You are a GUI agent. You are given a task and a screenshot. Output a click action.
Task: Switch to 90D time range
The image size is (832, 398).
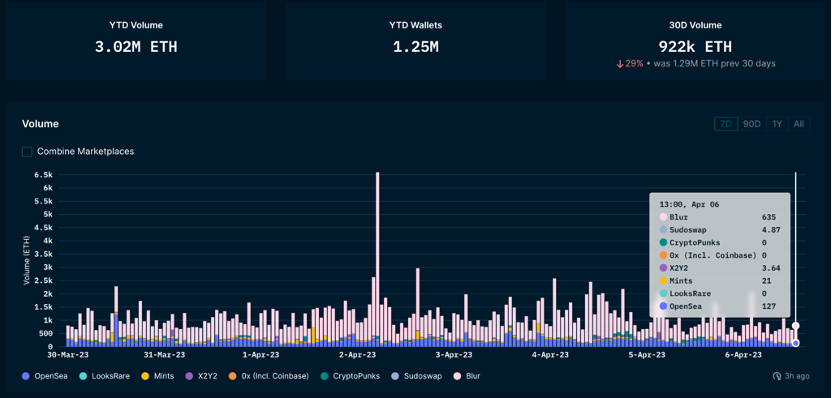751,124
